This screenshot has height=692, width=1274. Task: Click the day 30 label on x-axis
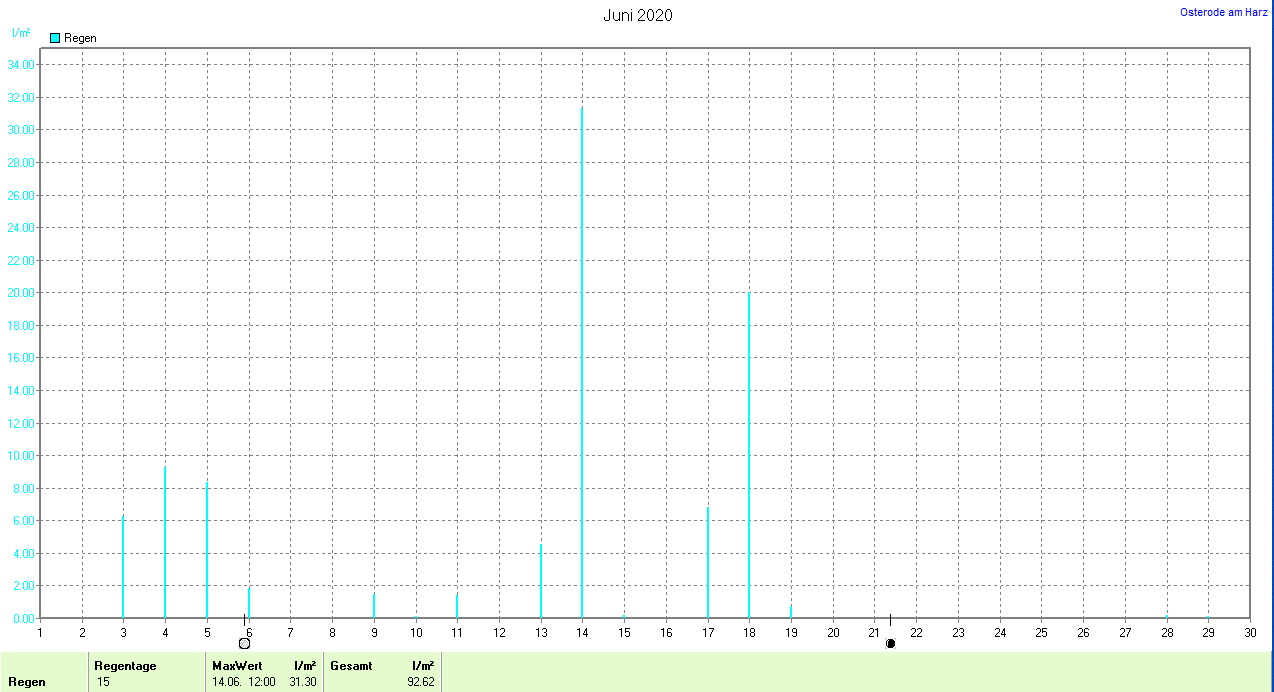coord(1249,632)
